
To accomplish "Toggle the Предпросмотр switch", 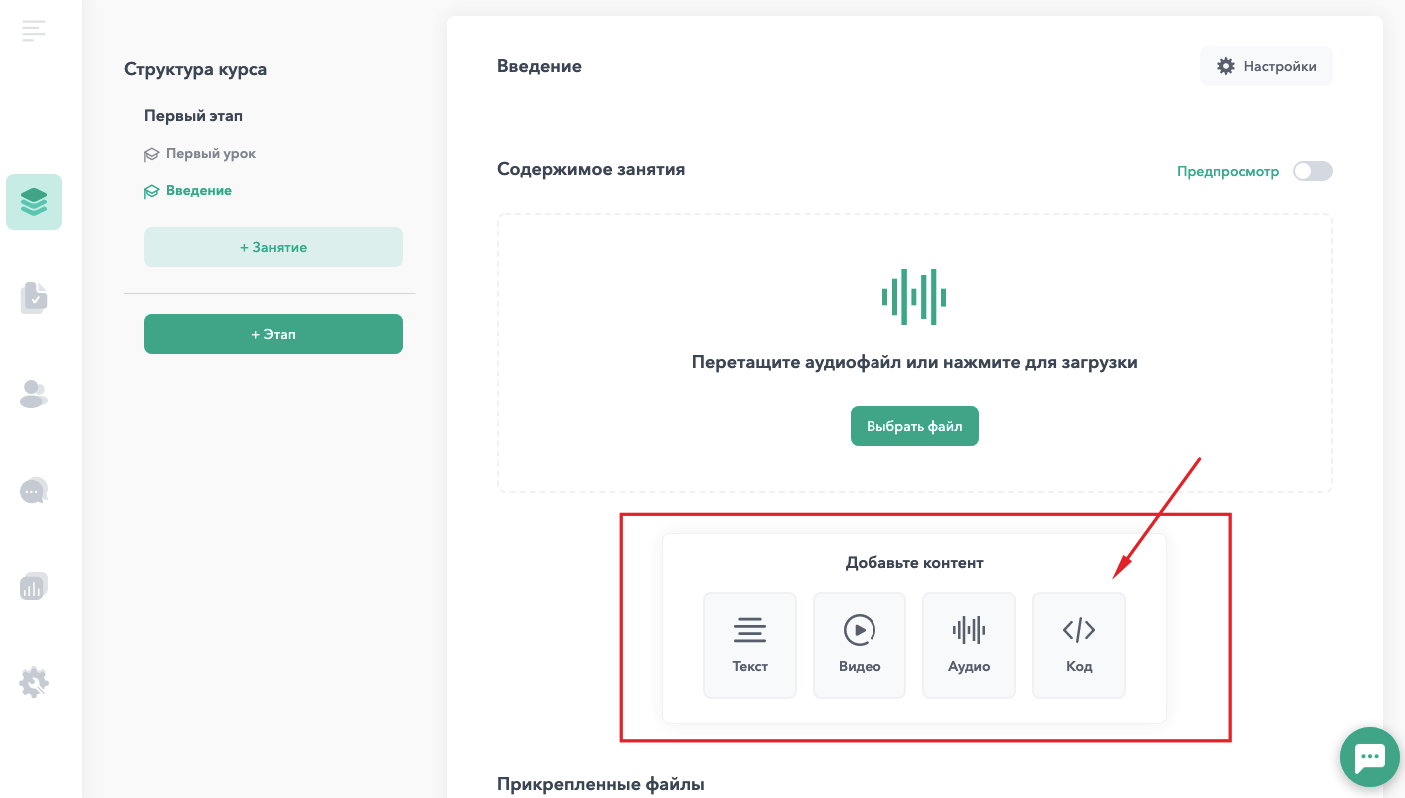I will click(1313, 171).
